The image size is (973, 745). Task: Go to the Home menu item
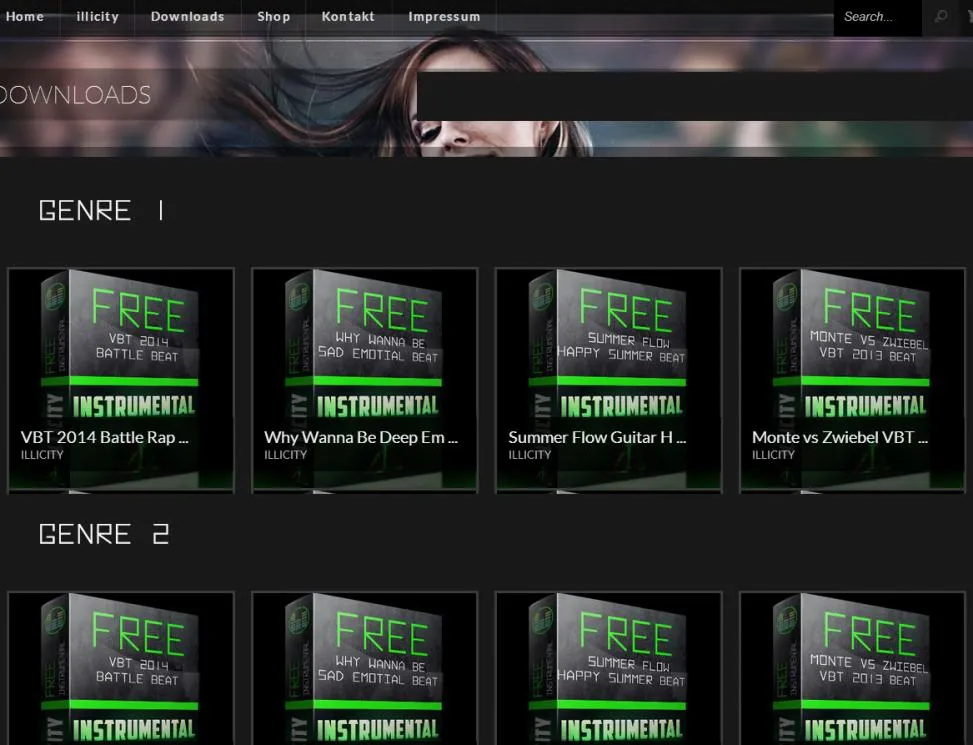24,17
